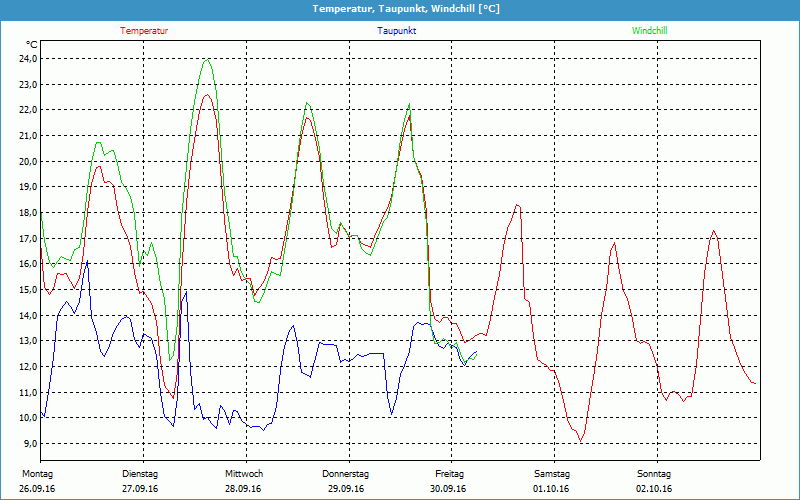800x500 pixels.
Task: Click the date 30.09.16
Action: (x=448, y=489)
